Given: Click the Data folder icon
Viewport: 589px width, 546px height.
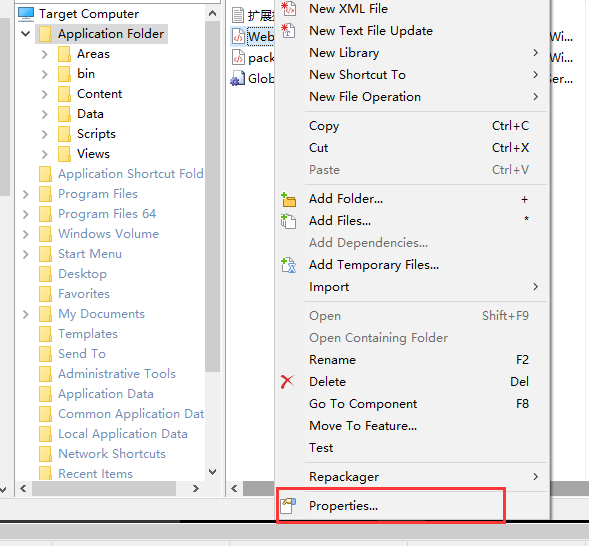Looking at the screenshot, I should (65, 114).
